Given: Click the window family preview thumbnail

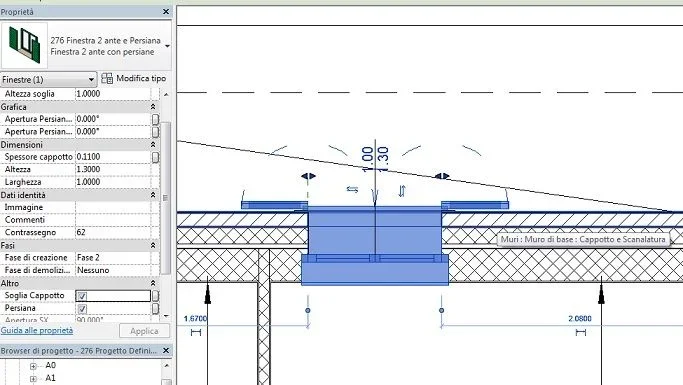Looking at the screenshot, I should tap(24, 46).
